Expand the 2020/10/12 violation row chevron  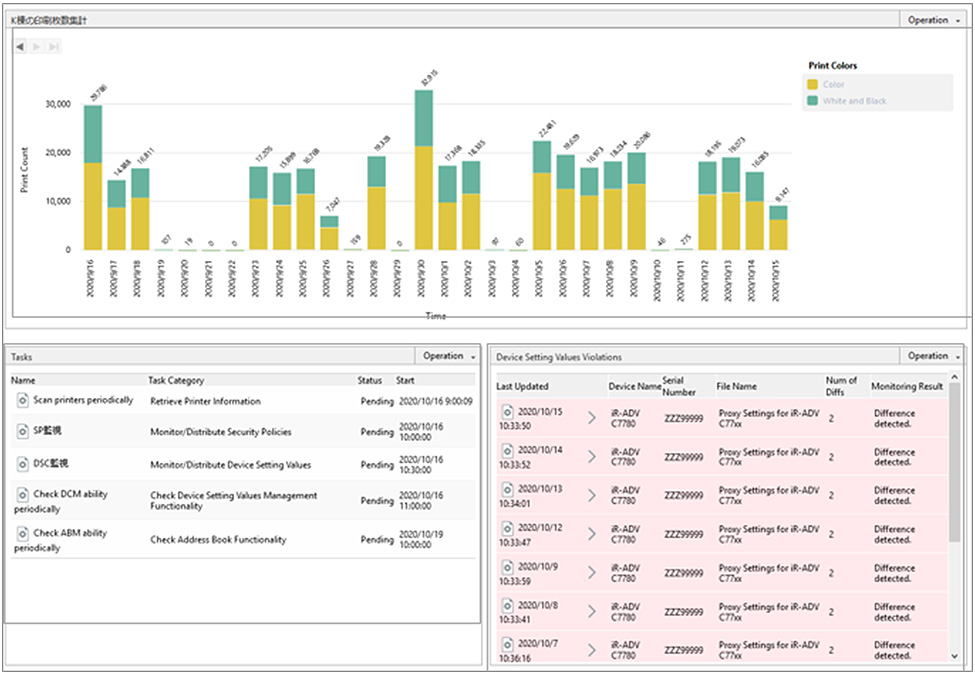(x=591, y=534)
